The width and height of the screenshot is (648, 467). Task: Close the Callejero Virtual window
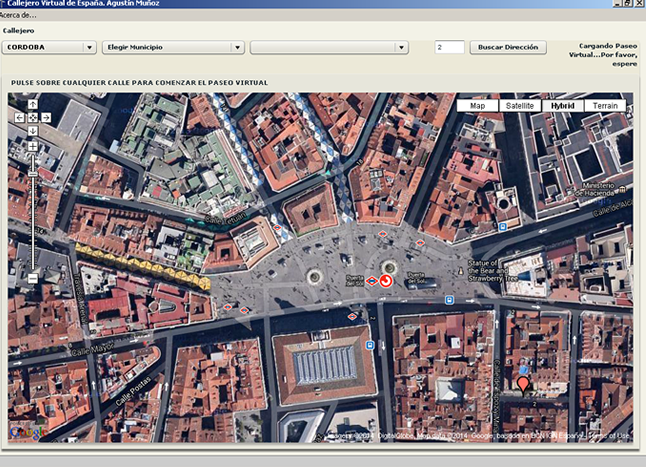639,3
